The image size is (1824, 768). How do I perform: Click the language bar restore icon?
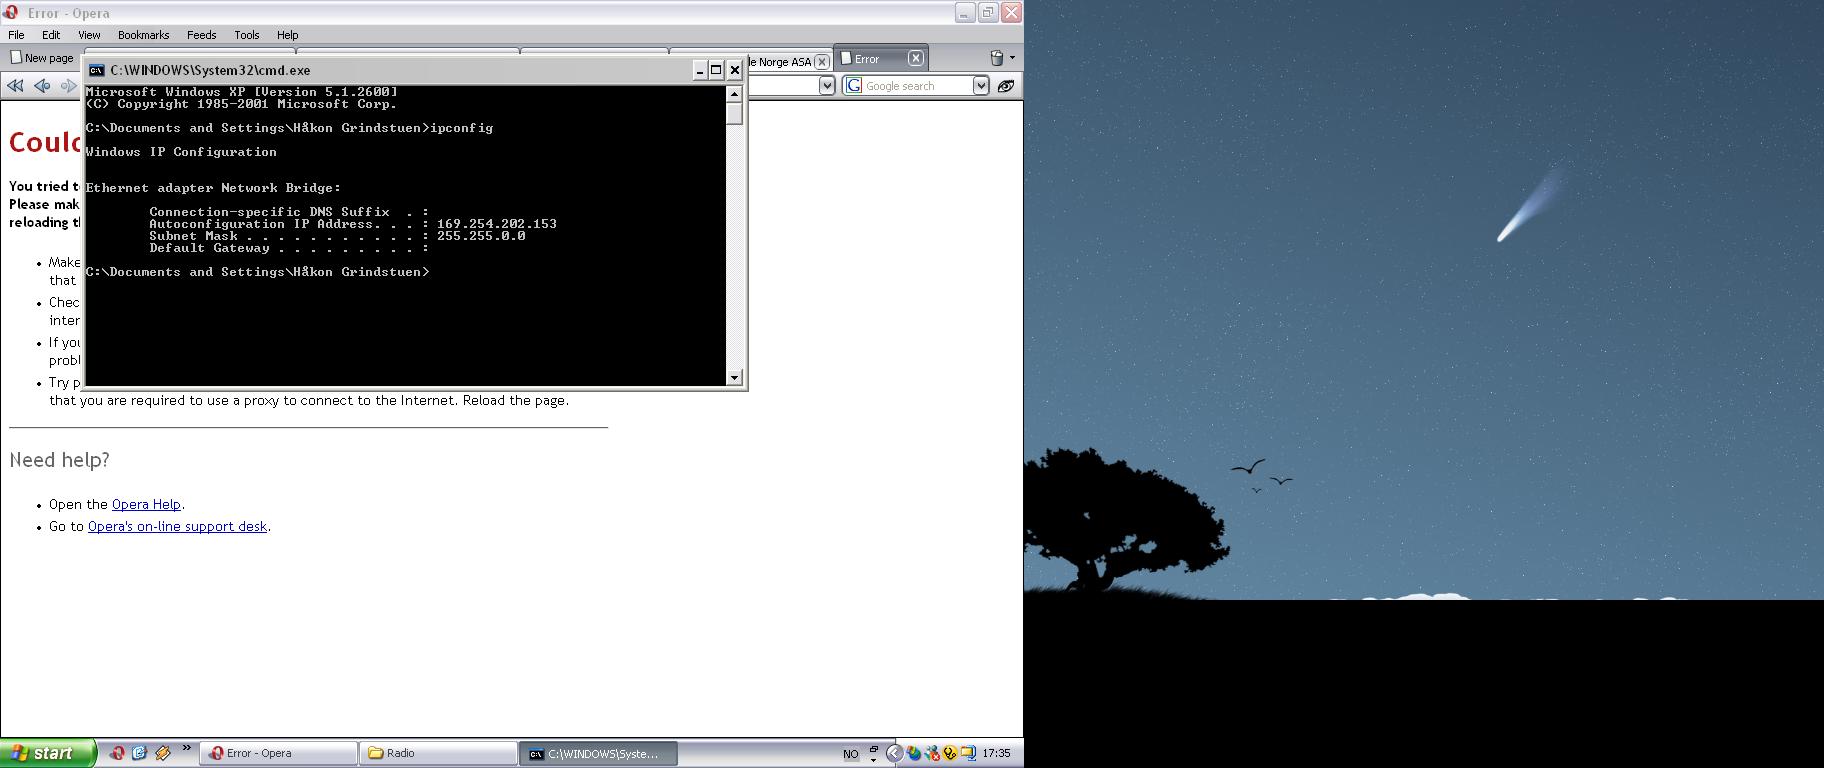[x=873, y=748]
